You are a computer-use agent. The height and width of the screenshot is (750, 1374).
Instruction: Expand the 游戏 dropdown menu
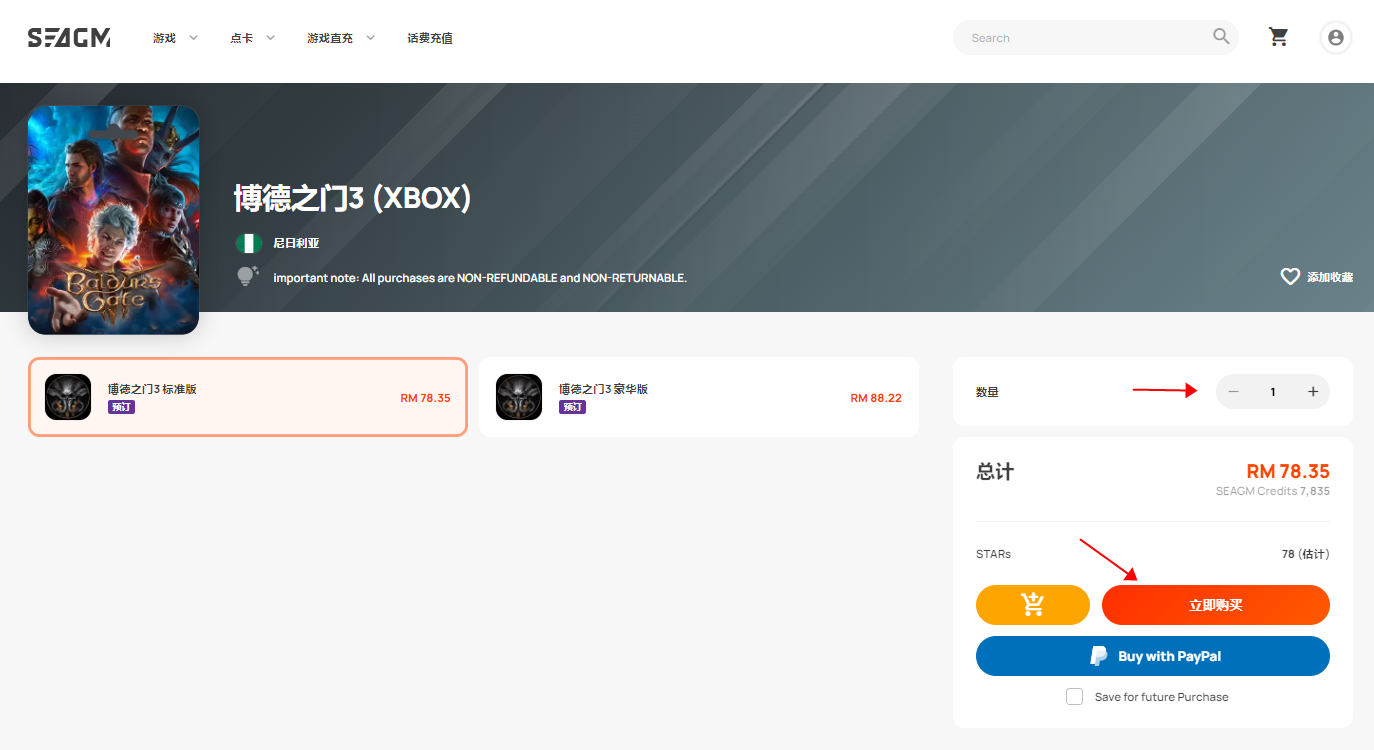[x=175, y=38]
